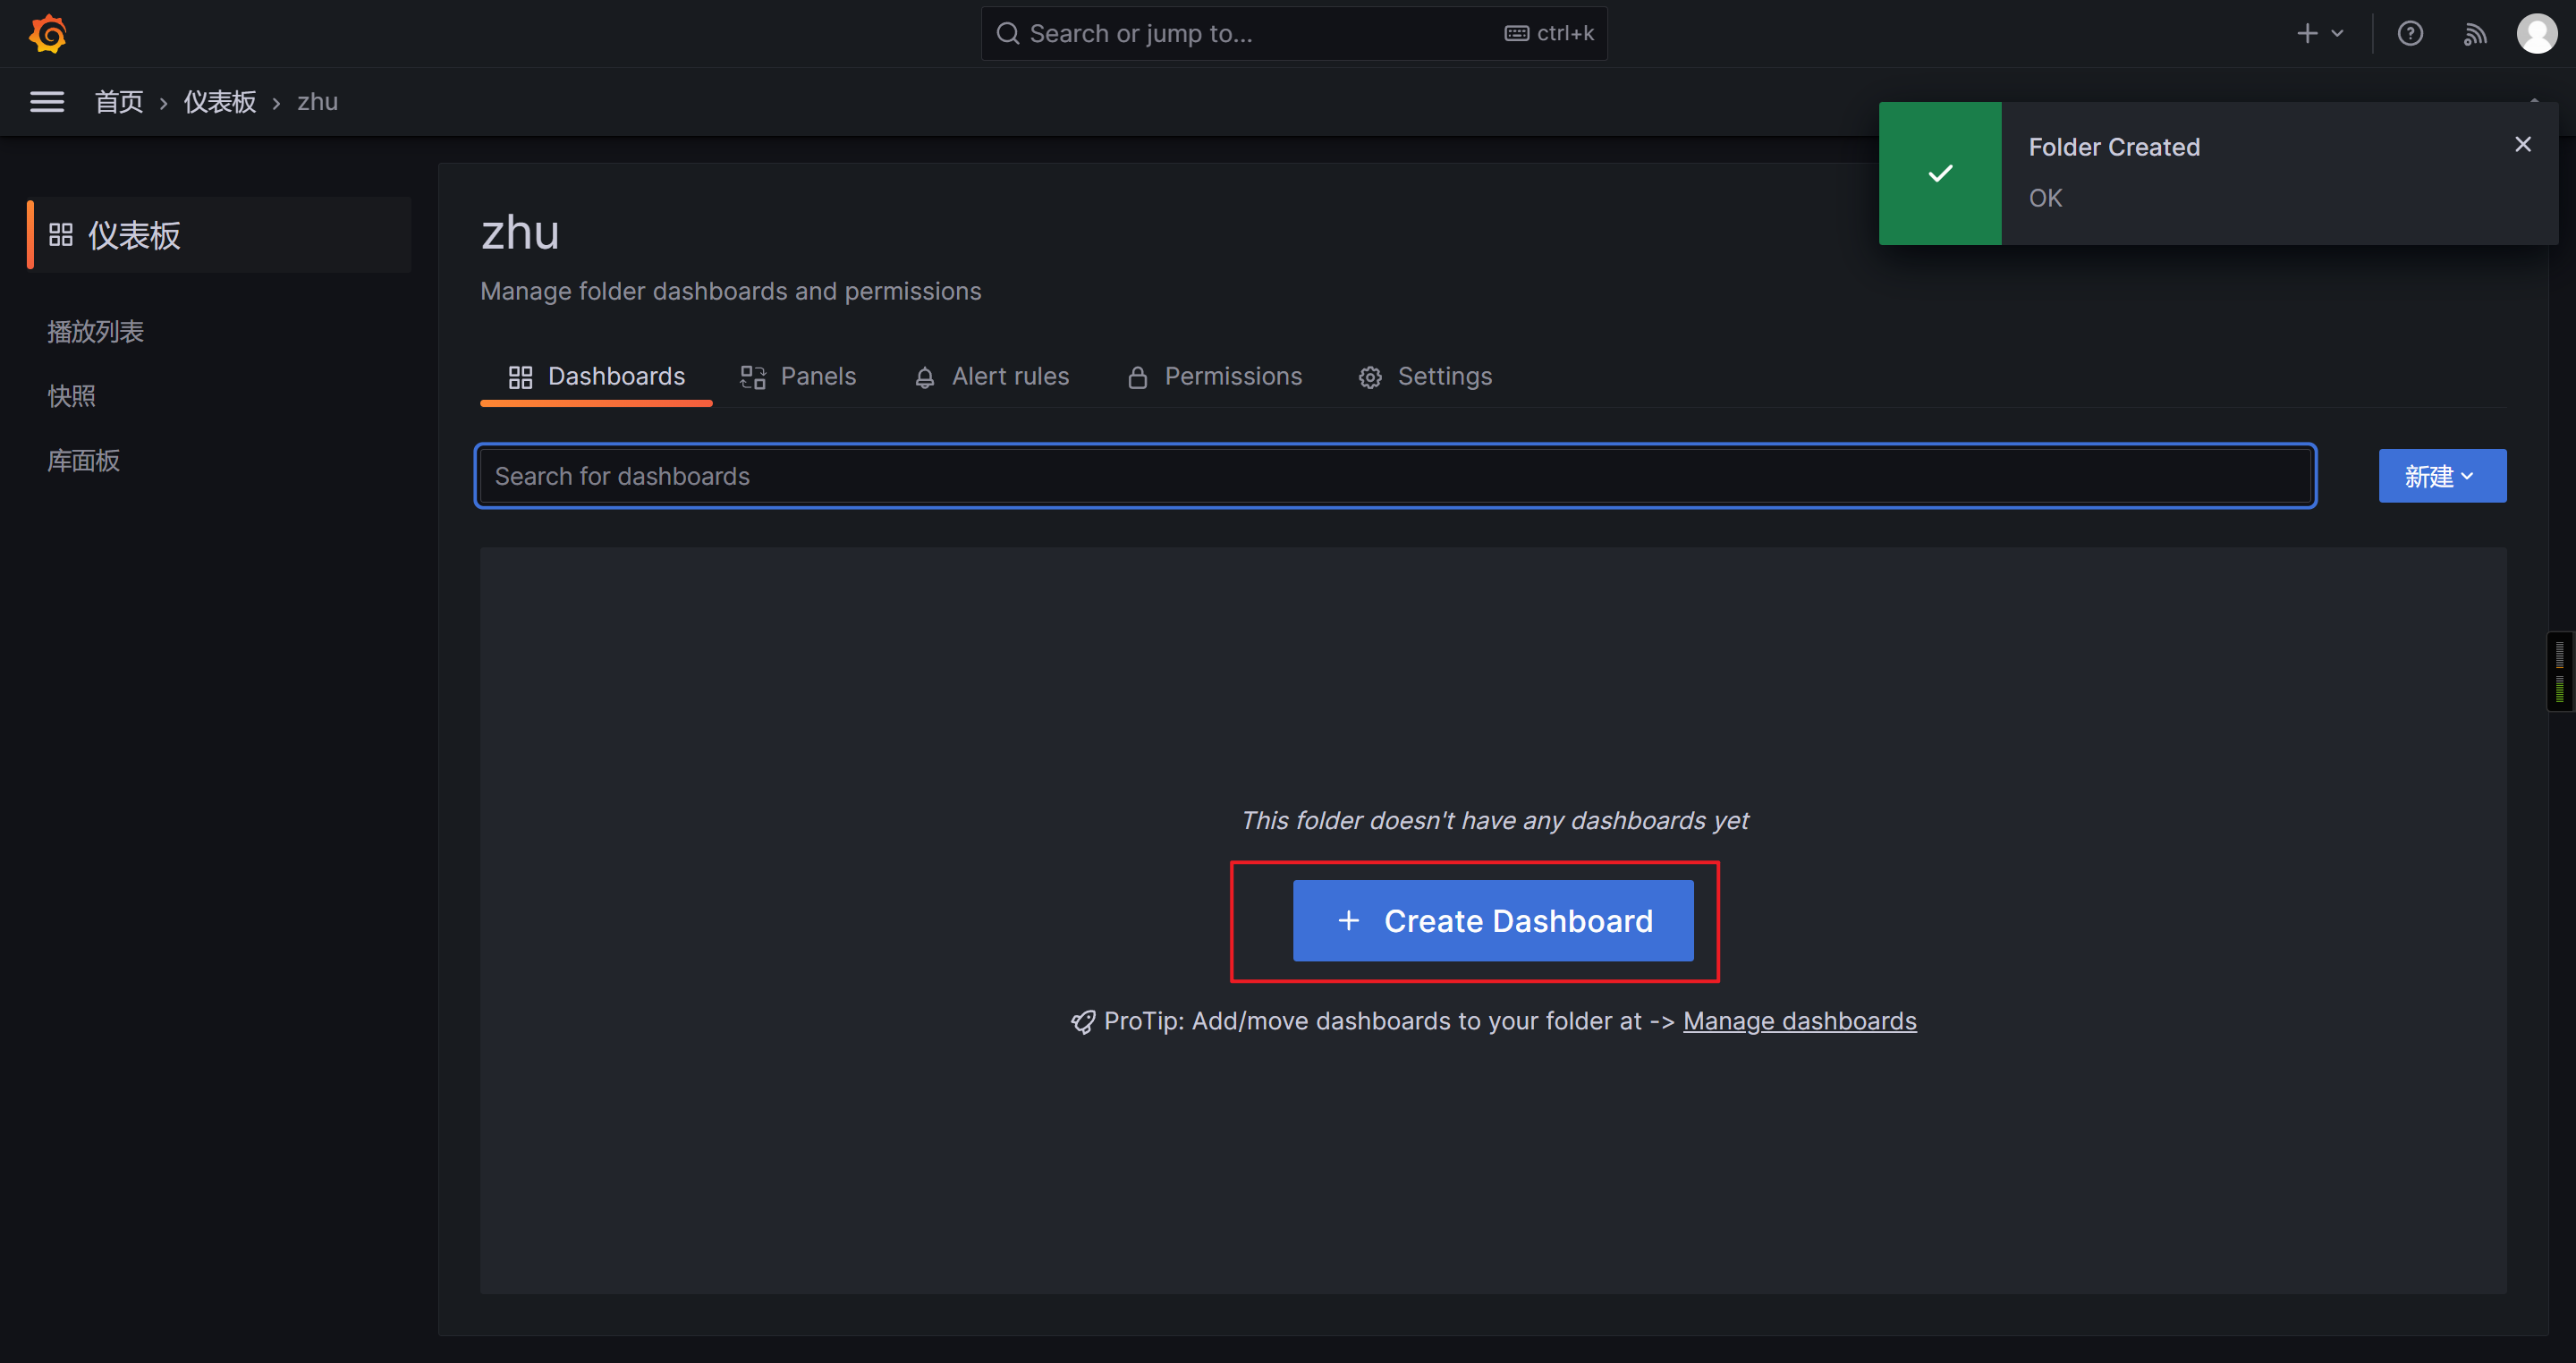Open the hamburger navigation menu
The width and height of the screenshot is (2576, 1363).
(x=47, y=102)
